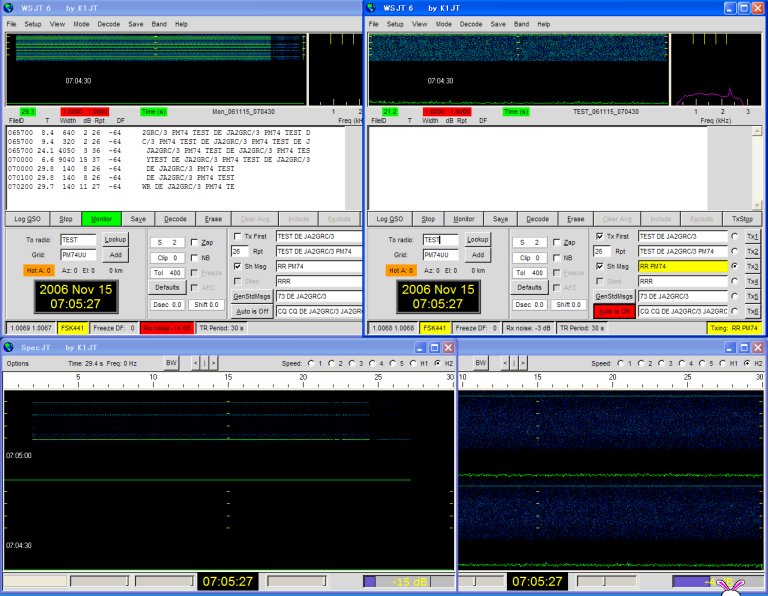
Task: Open File menu in left WSJT window
Action: (11, 24)
